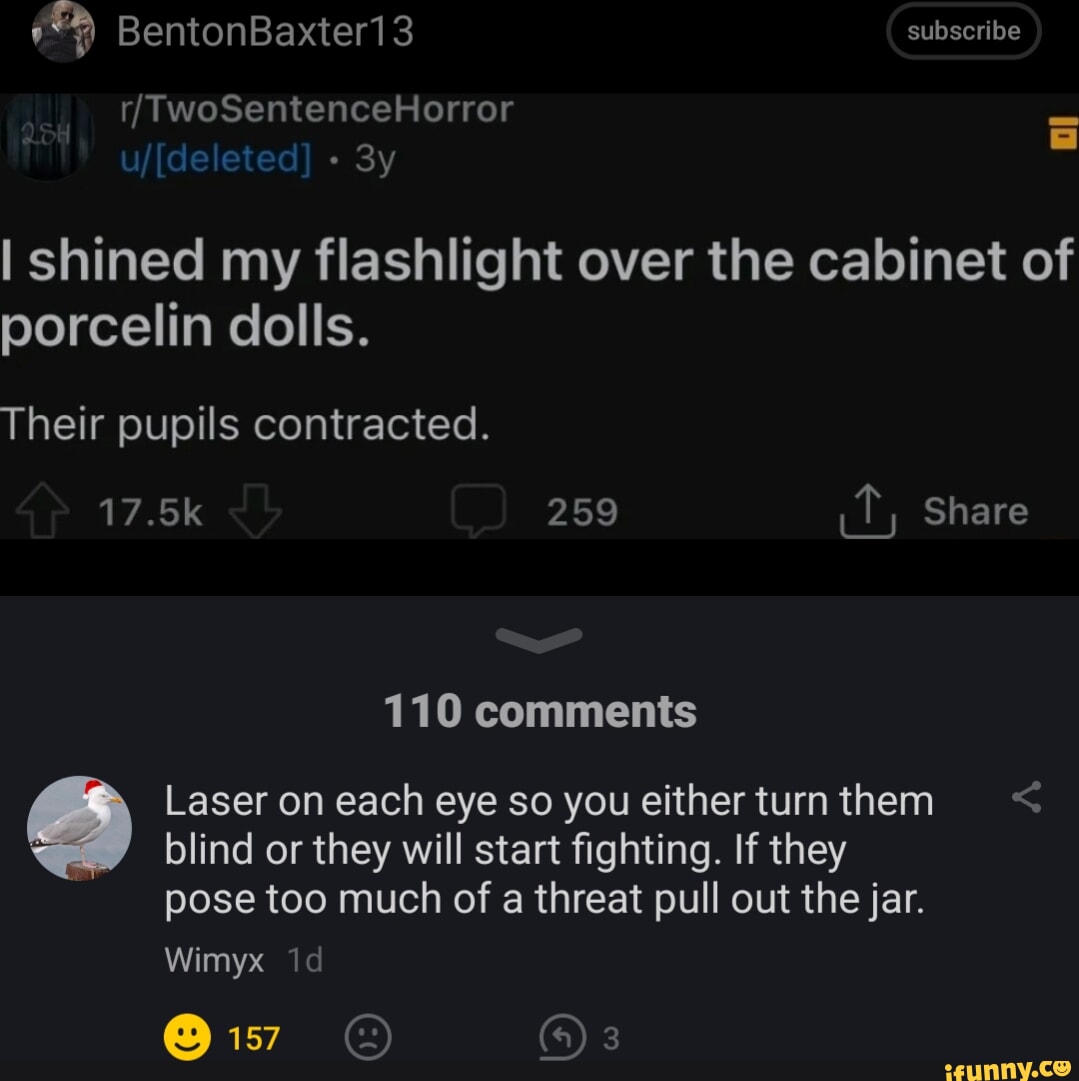
Task: Expand all 110 comments
Action: click(x=539, y=710)
